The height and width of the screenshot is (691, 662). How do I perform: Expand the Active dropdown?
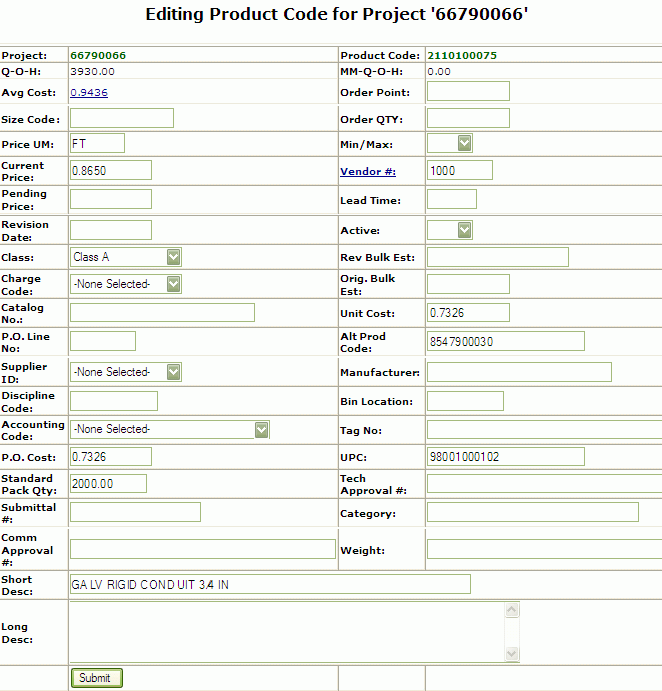pyautogui.click(x=449, y=230)
